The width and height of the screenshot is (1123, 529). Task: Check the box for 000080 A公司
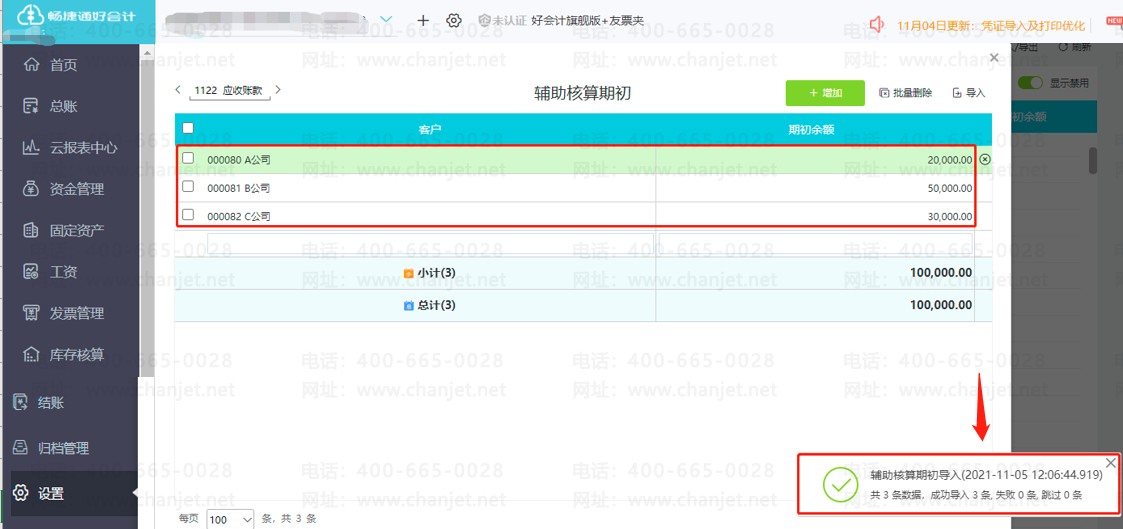pyautogui.click(x=188, y=158)
